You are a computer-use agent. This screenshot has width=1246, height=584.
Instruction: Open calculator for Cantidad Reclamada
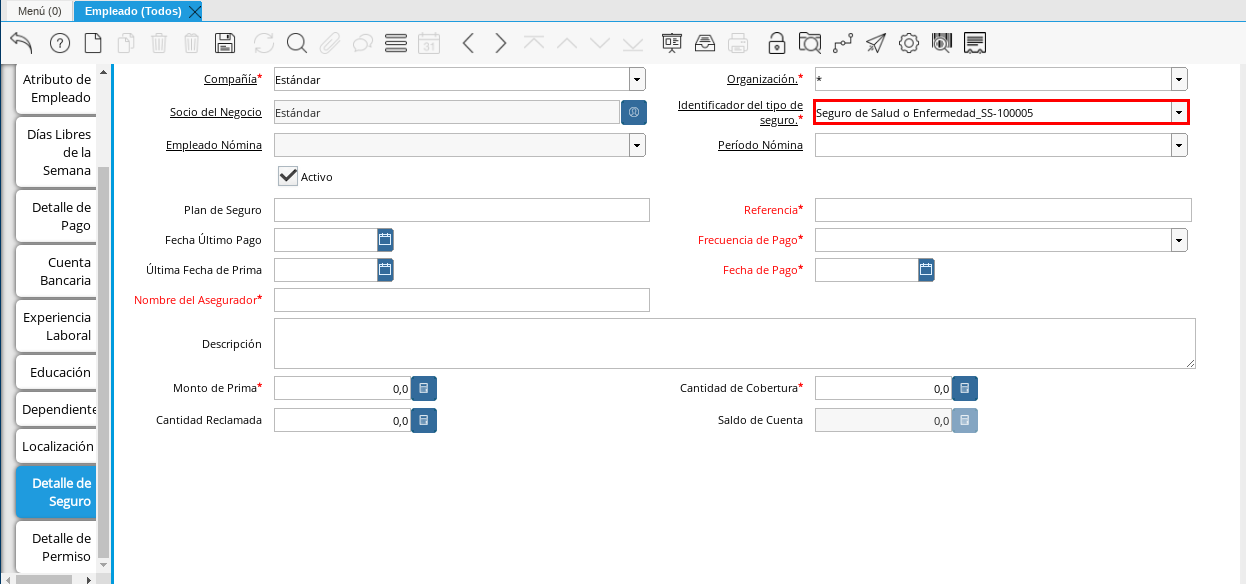424,421
